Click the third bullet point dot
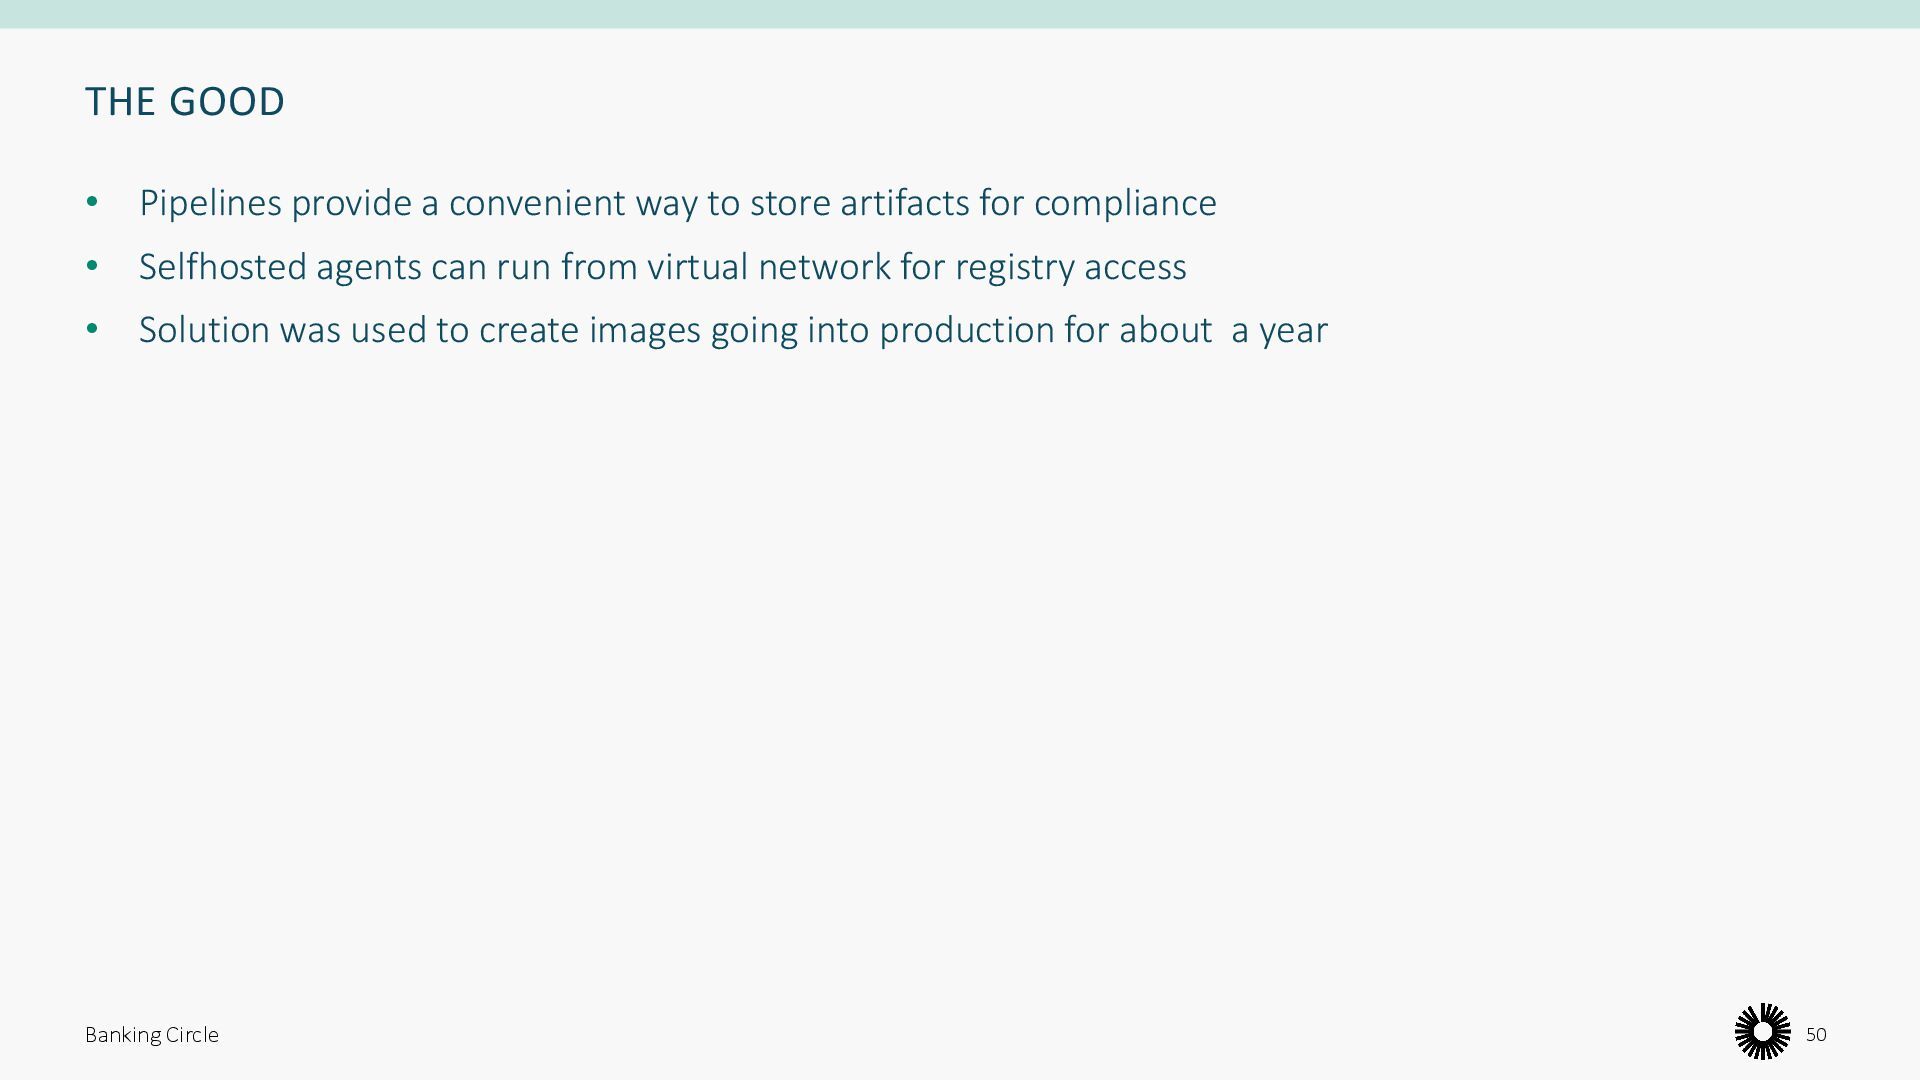The image size is (1920, 1080). point(93,329)
